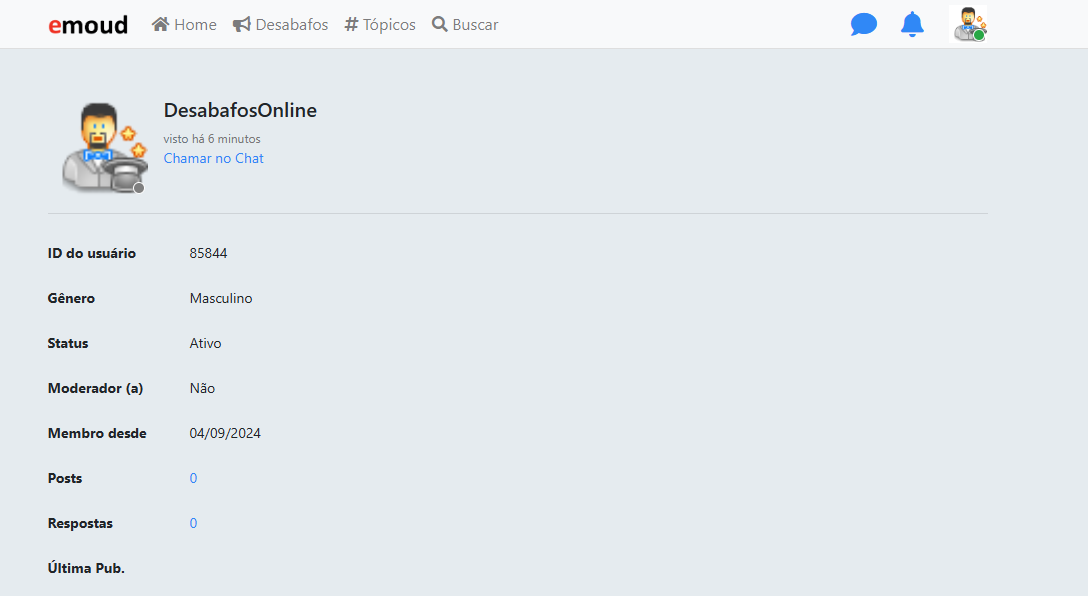Viewport: 1088px width, 596px height.
Task: Go to Desabafos section
Action: pos(280,24)
